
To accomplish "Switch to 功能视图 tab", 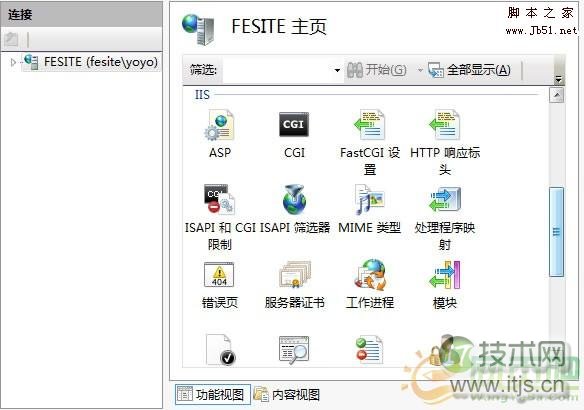I will click(213, 395).
